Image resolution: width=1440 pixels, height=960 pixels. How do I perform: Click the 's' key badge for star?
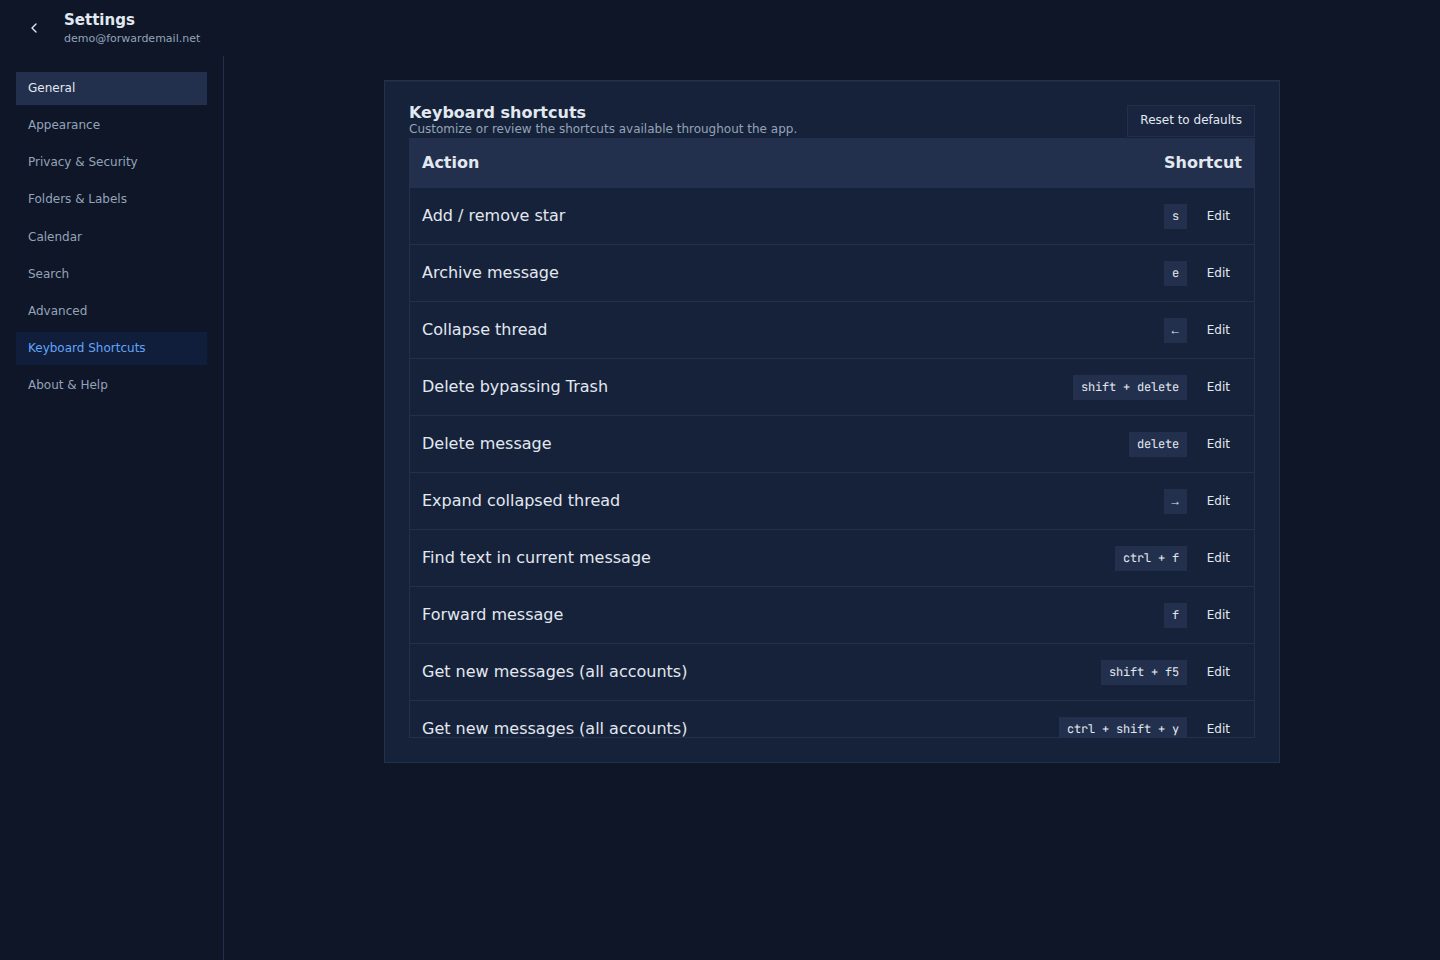click(1175, 216)
